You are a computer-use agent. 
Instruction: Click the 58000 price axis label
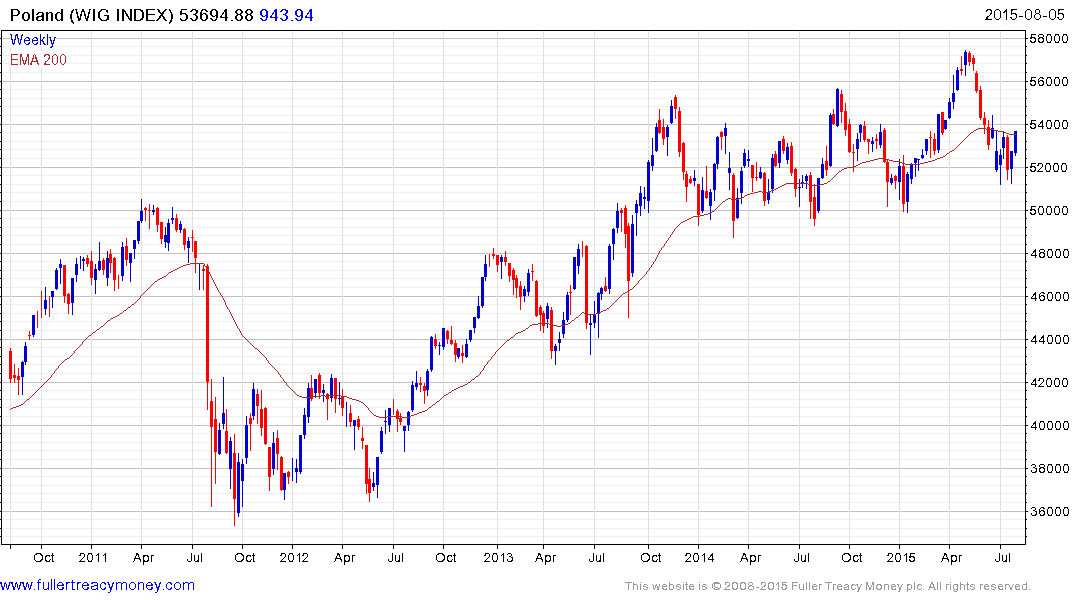click(x=1048, y=39)
